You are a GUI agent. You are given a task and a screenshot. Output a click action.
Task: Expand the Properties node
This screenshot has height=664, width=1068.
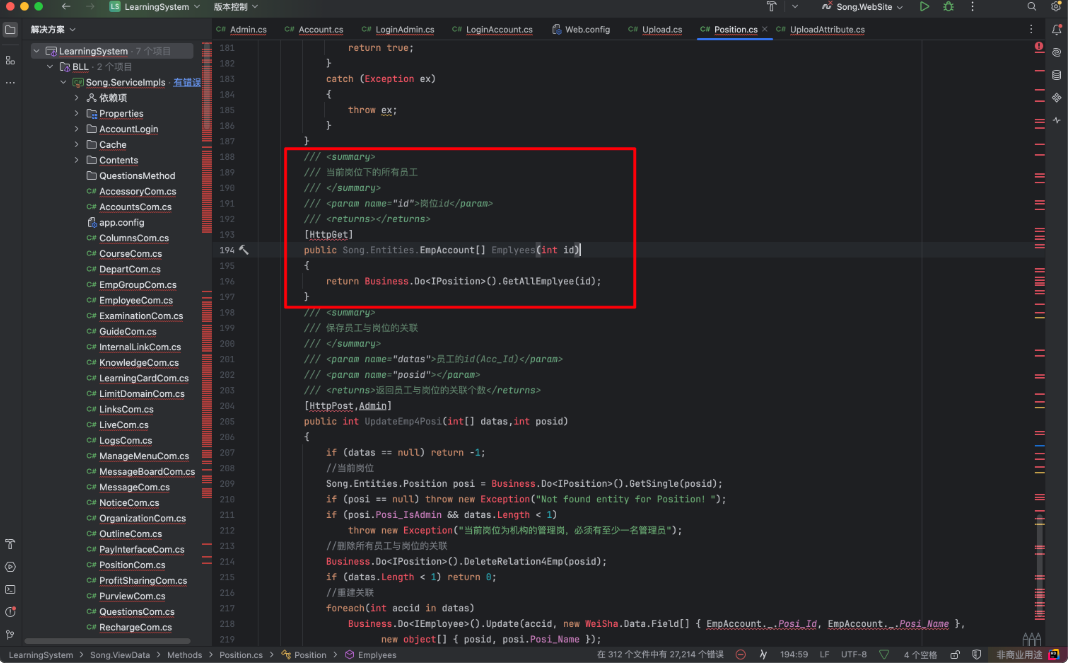[x=77, y=114]
